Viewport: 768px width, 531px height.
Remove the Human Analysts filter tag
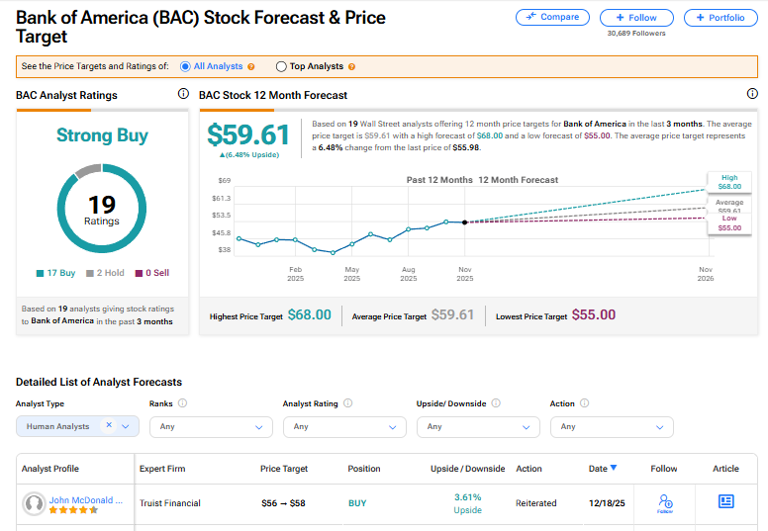109,426
